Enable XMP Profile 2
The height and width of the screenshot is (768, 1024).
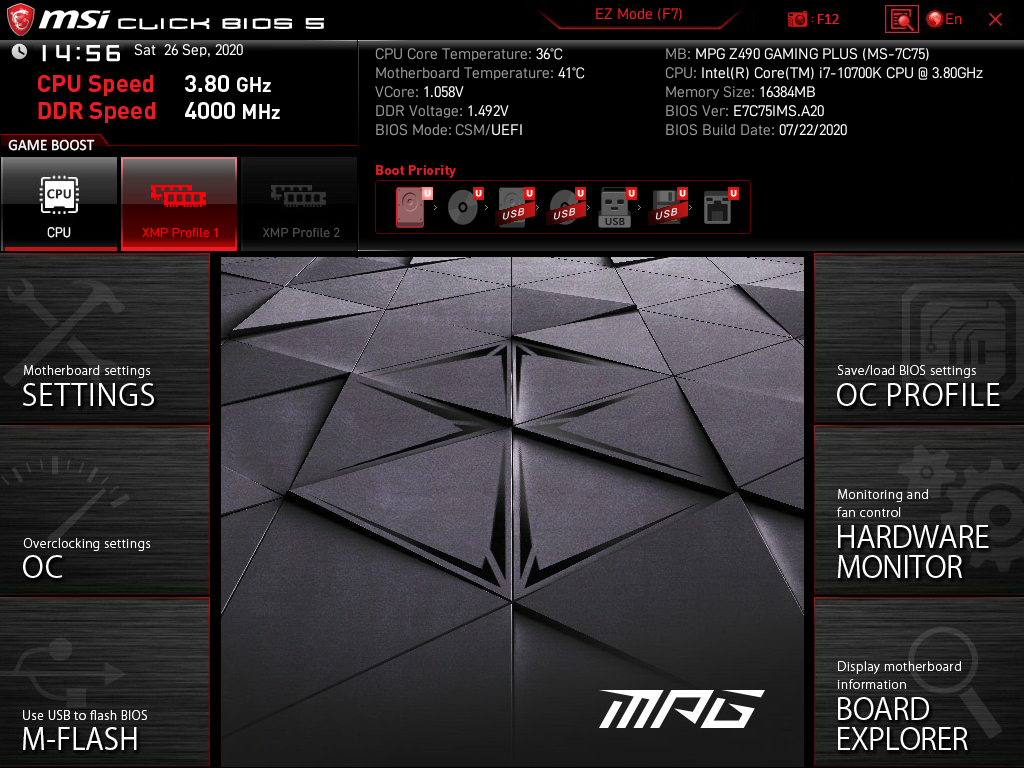(x=300, y=204)
